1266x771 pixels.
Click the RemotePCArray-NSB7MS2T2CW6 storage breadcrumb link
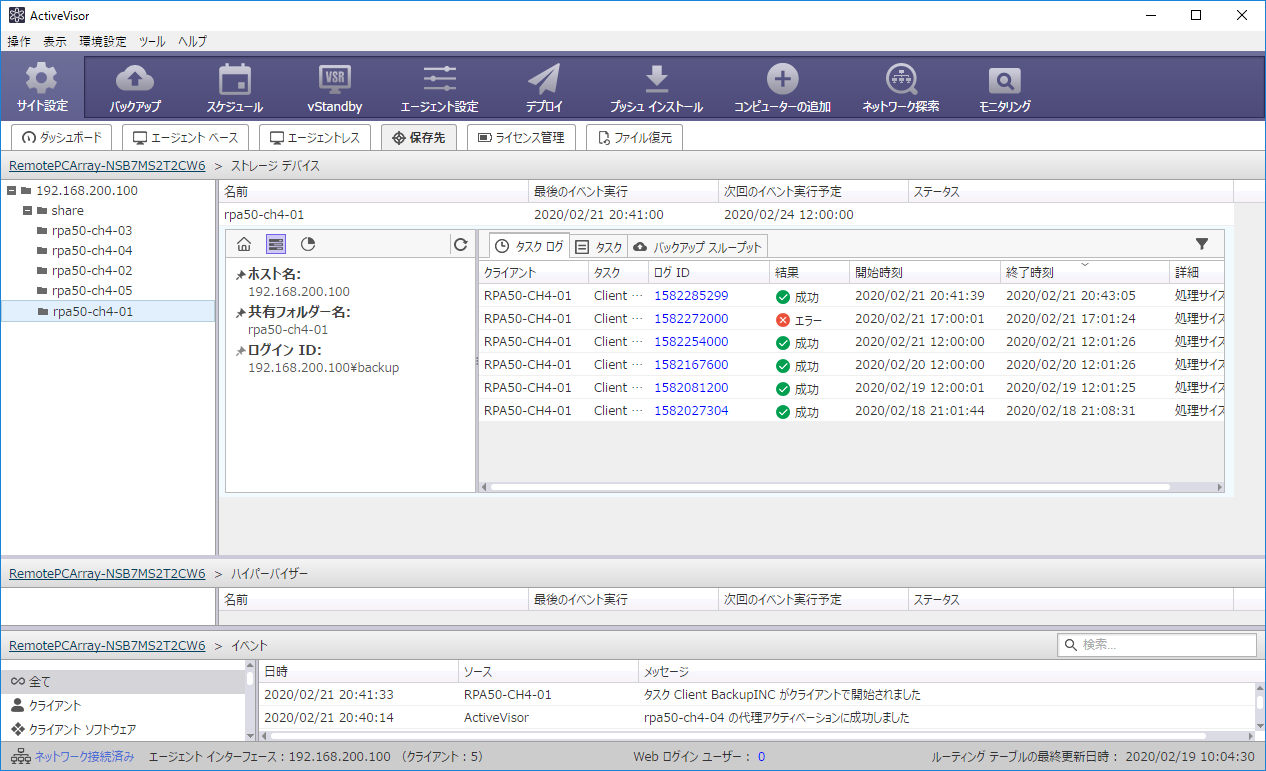(x=107, y=166)
